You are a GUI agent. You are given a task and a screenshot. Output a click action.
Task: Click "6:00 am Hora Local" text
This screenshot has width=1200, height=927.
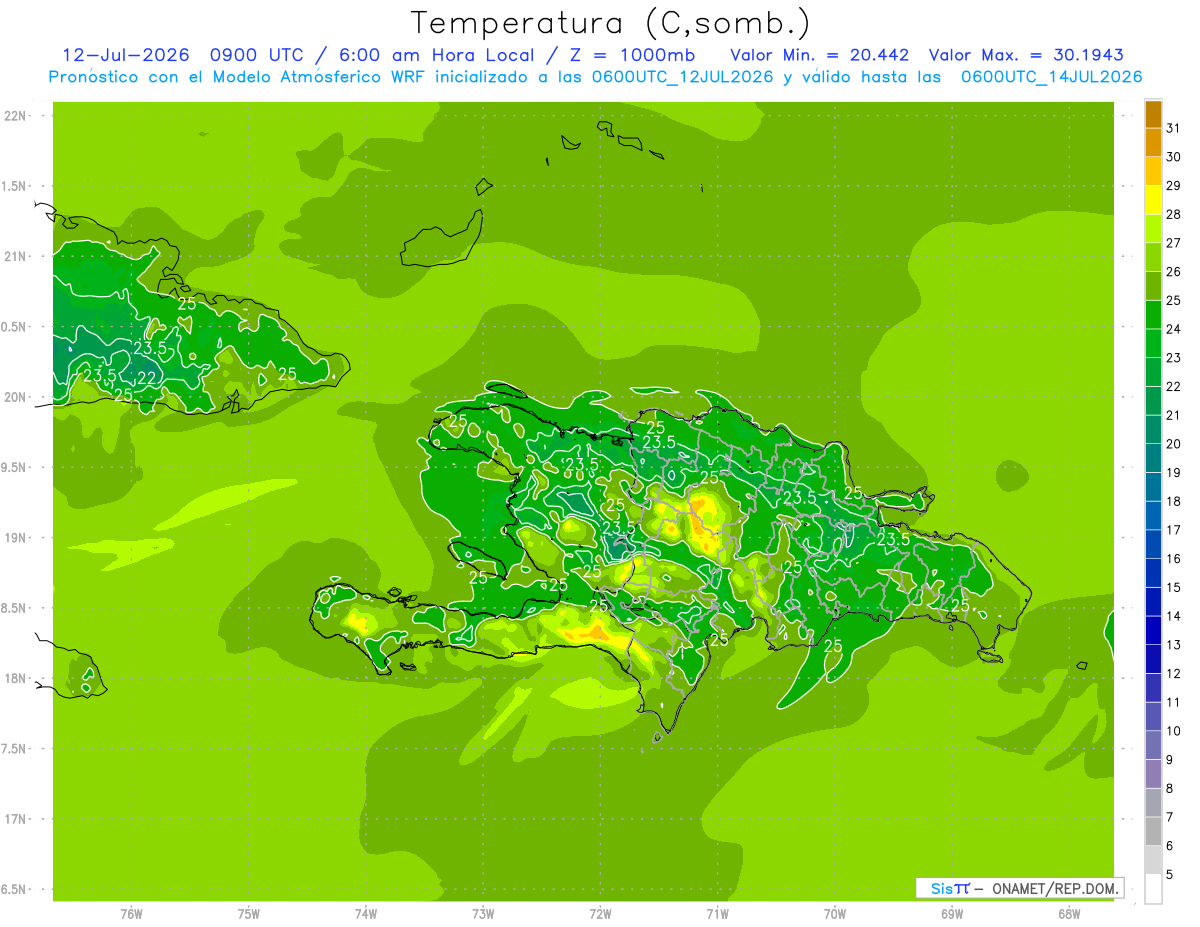click(x=436, y=55)
